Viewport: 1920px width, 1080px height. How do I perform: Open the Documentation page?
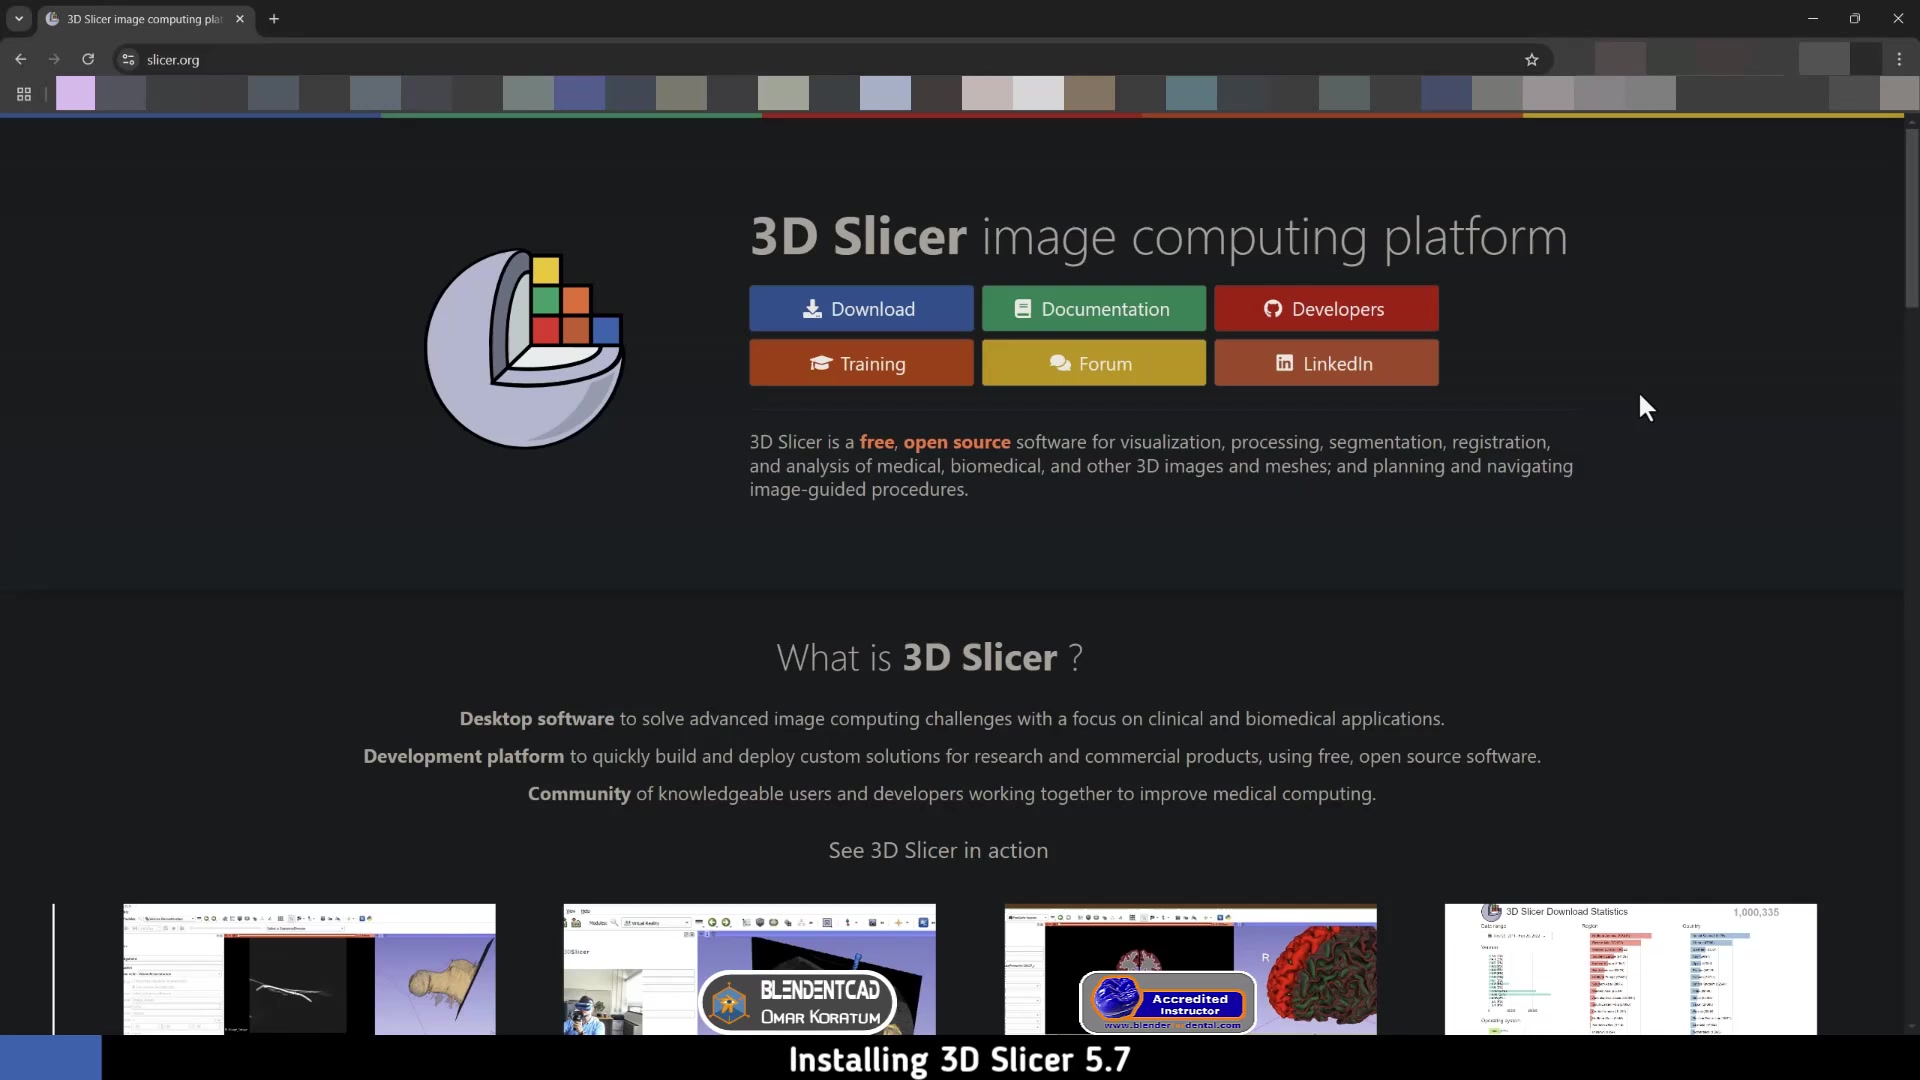pos(1093,308)
